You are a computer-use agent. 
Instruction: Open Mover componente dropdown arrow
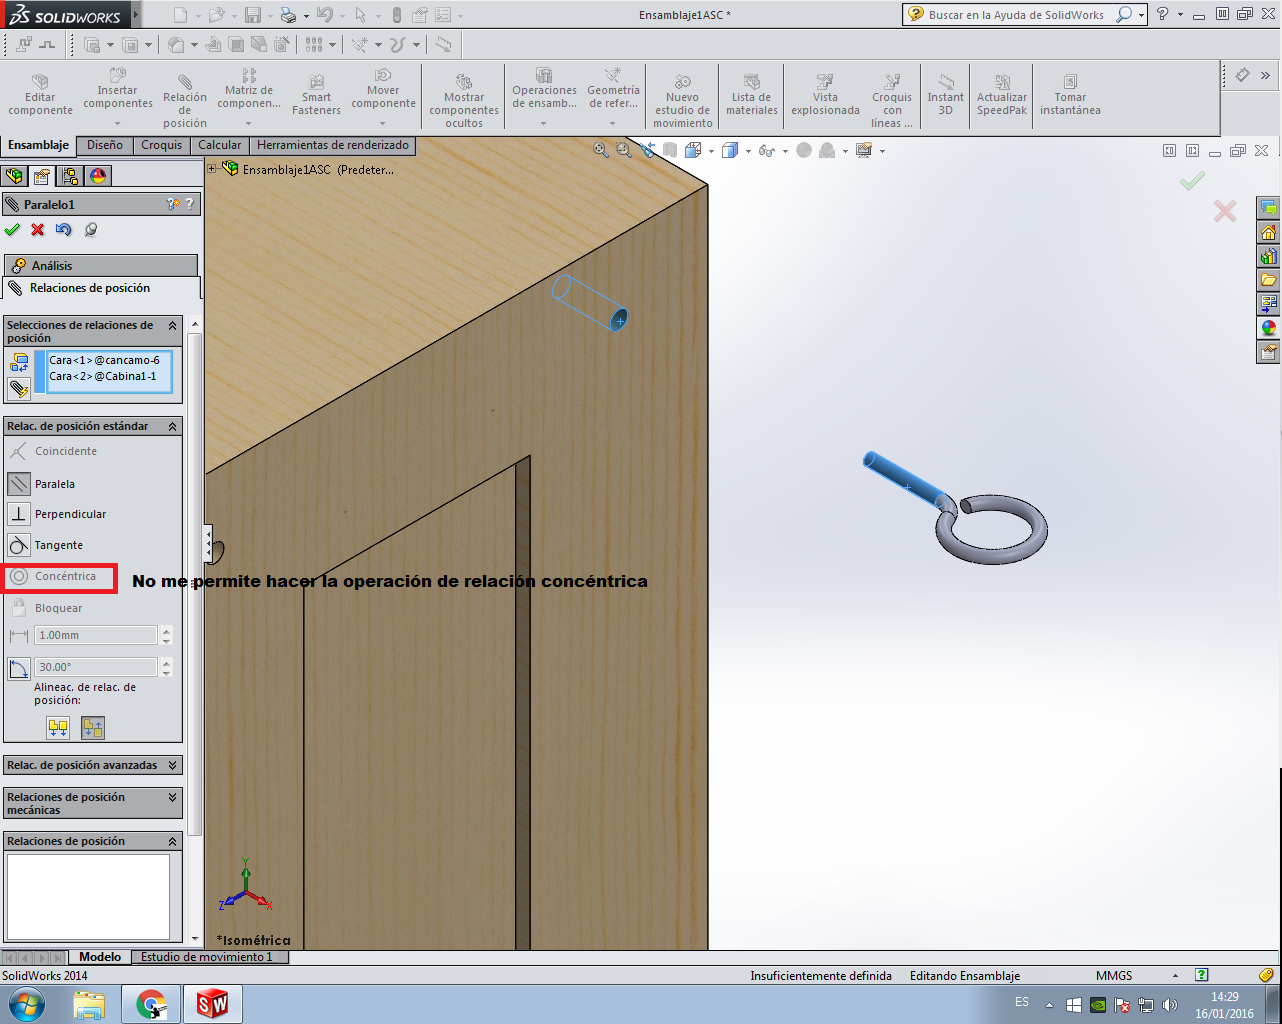[x=383, y=124]
